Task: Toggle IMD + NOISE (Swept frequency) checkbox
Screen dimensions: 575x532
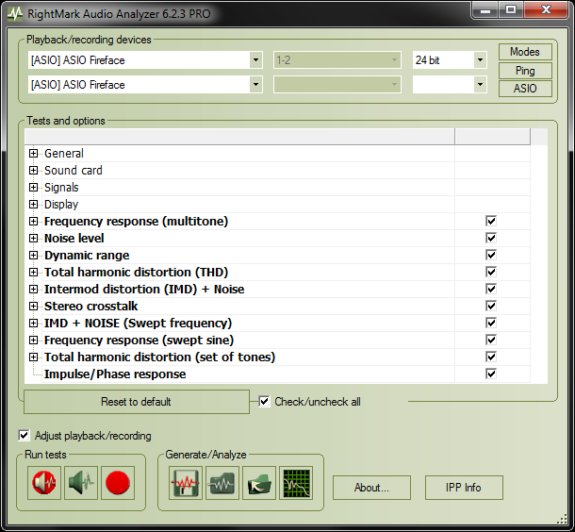Action: point(491,323)
